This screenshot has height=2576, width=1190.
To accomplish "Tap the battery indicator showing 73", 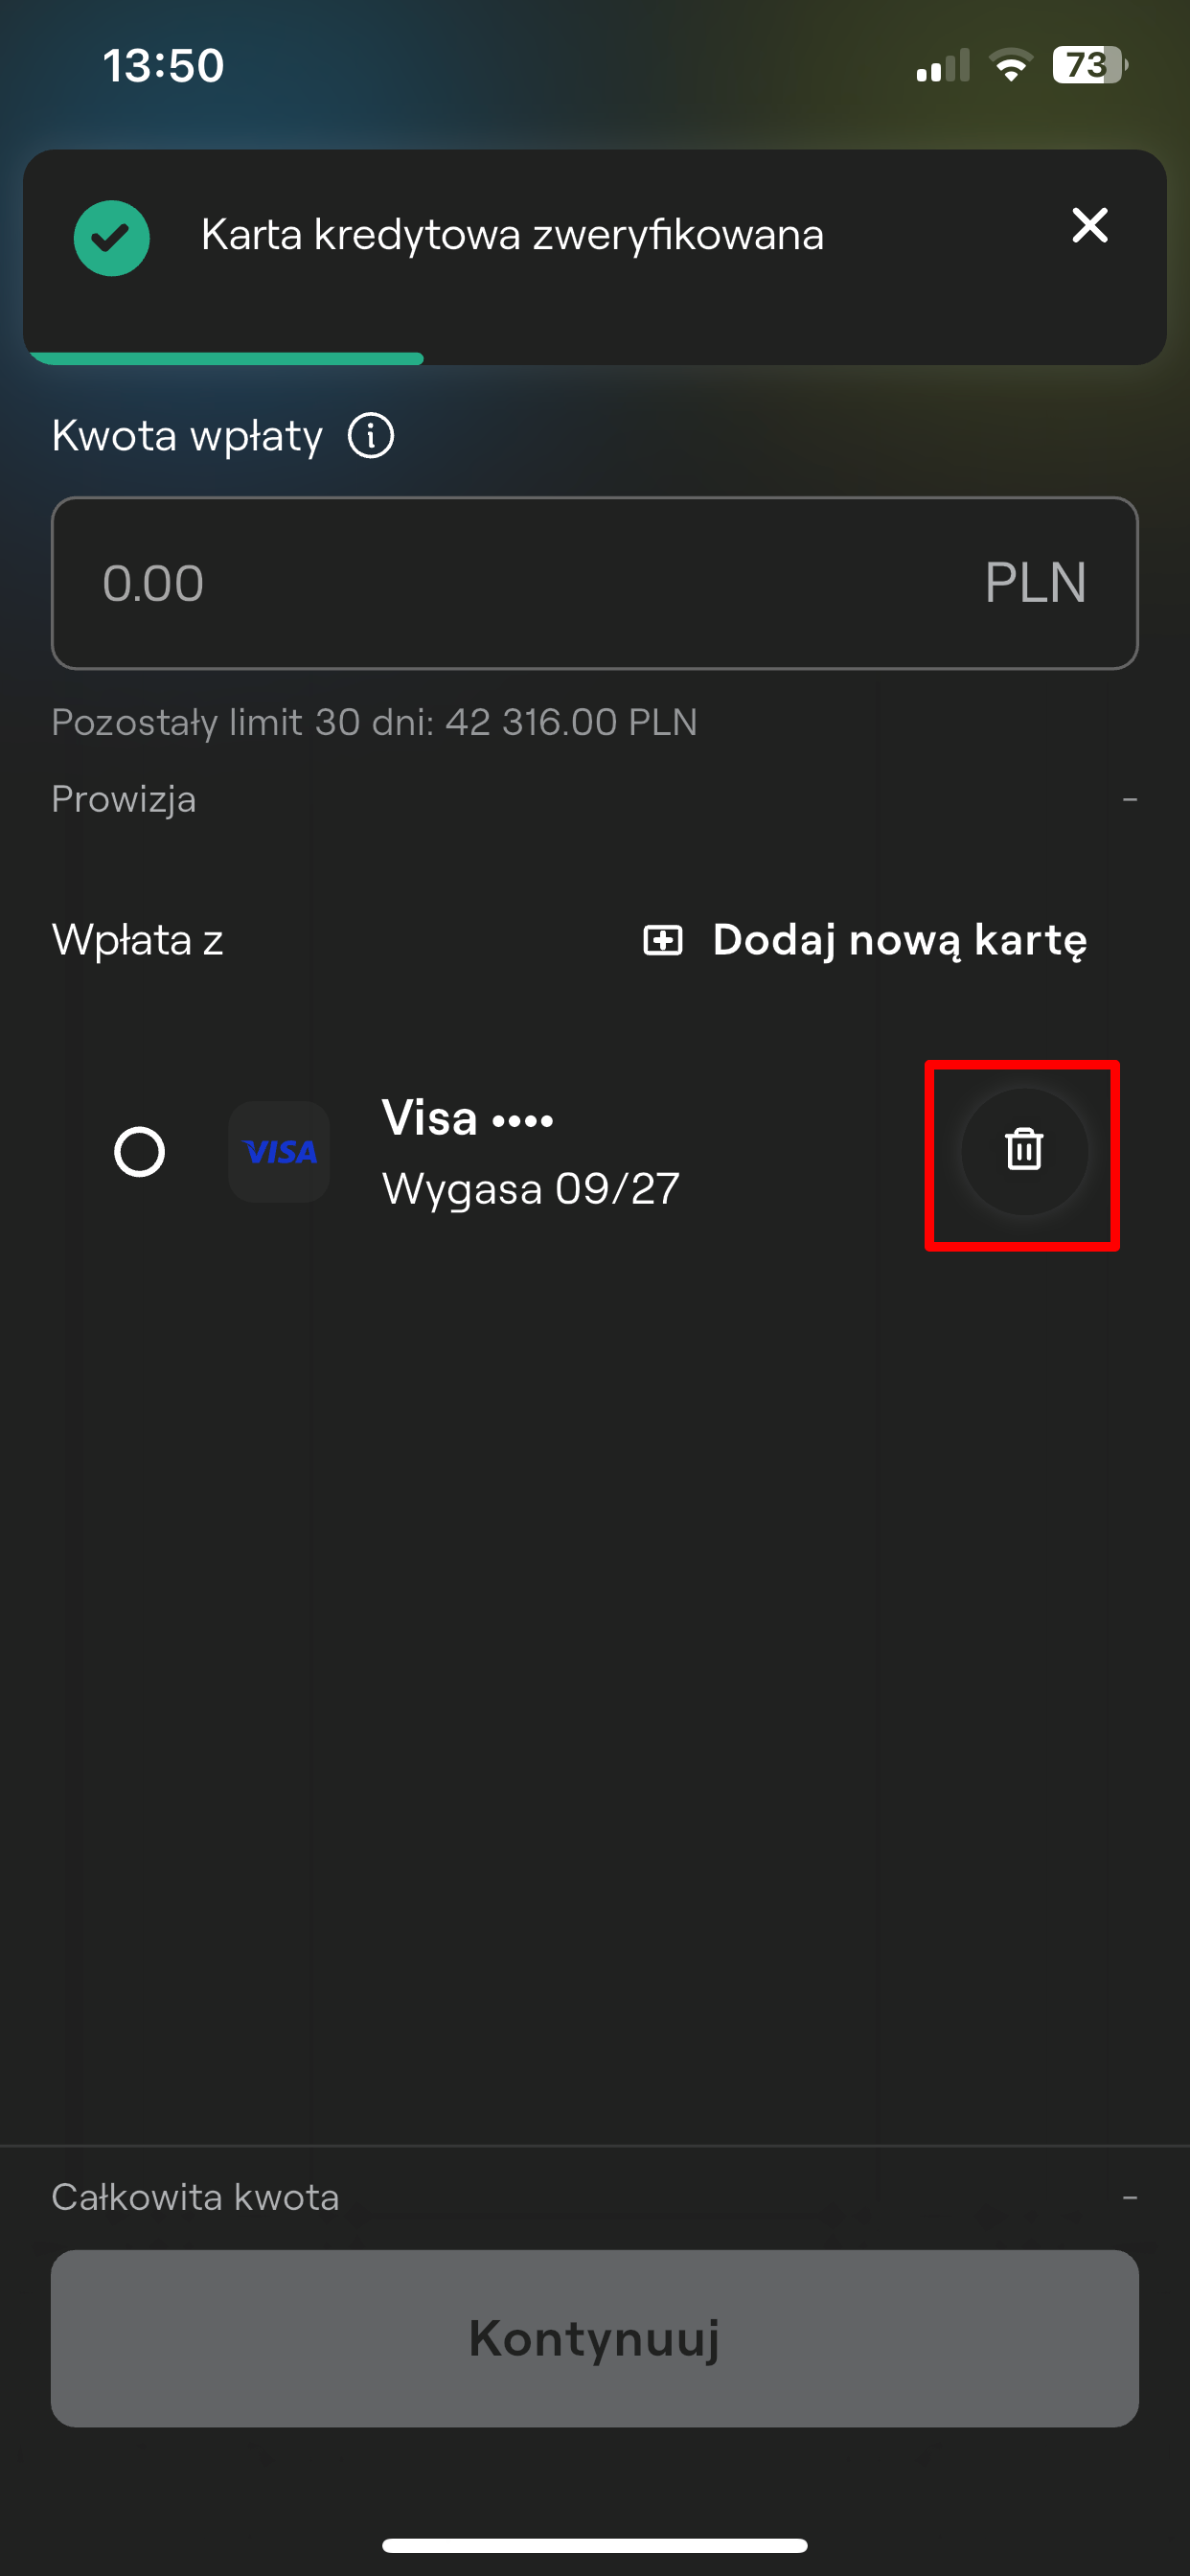I will pyautogui.click(x=1087, y=64).
